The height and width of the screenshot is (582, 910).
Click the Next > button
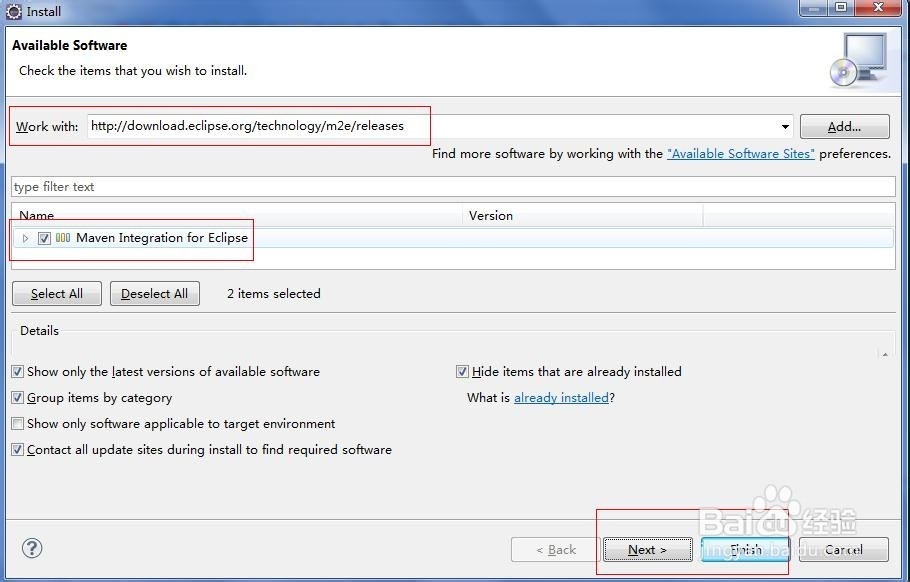[648, 550]
